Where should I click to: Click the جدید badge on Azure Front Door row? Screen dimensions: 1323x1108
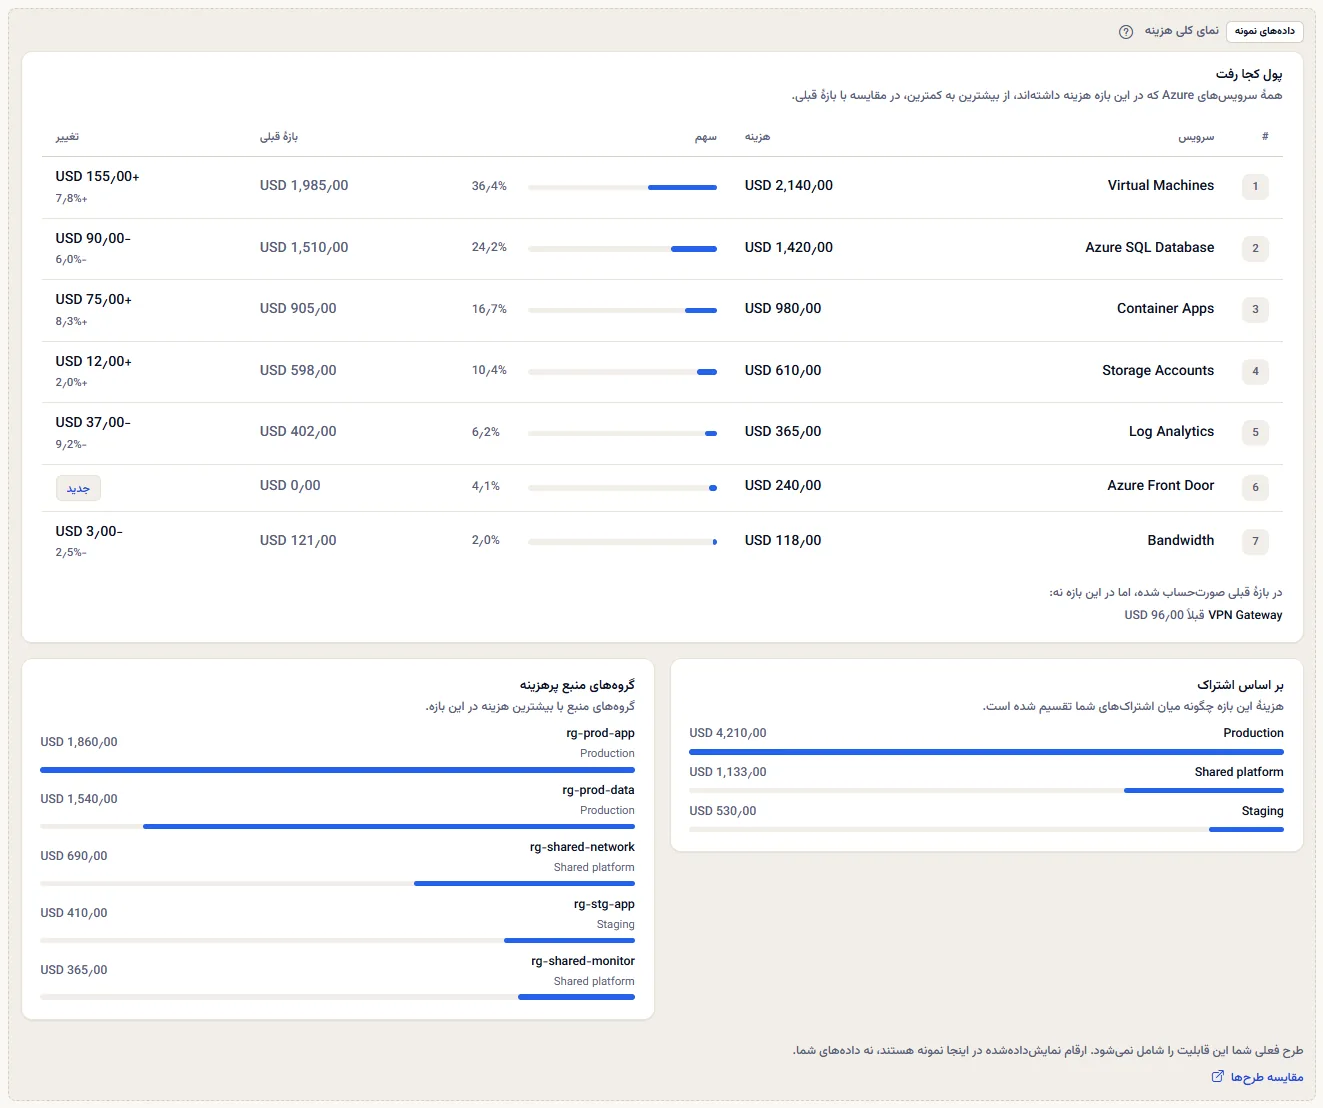point(78,488)
